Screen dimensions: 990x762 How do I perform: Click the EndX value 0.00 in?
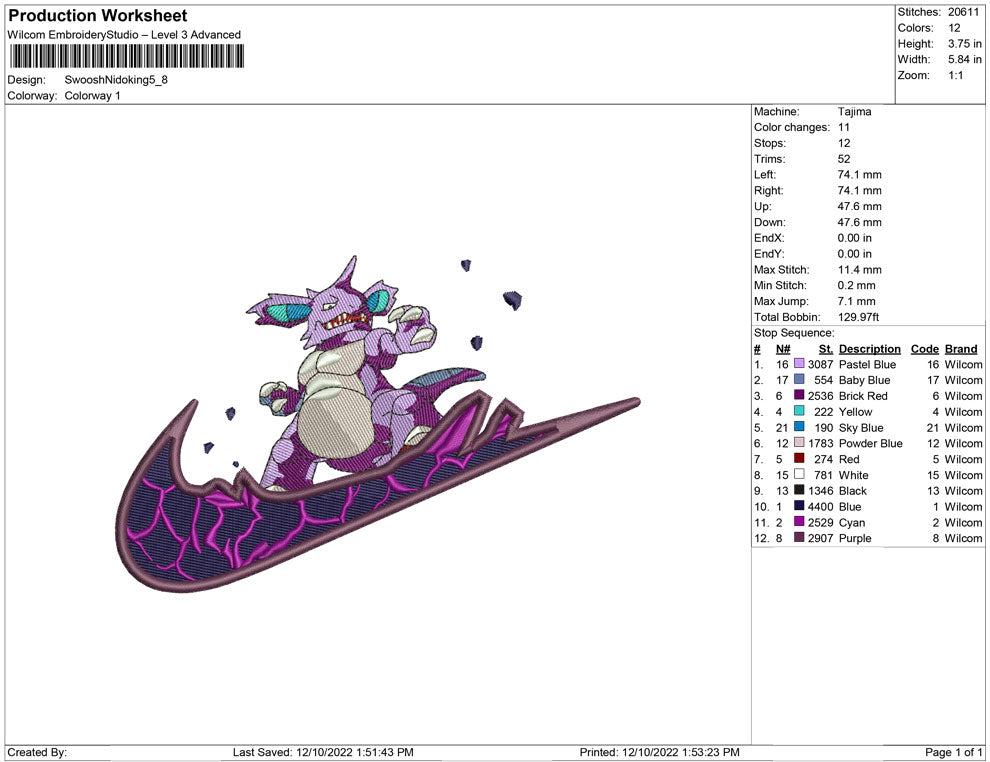coord(854,238)
